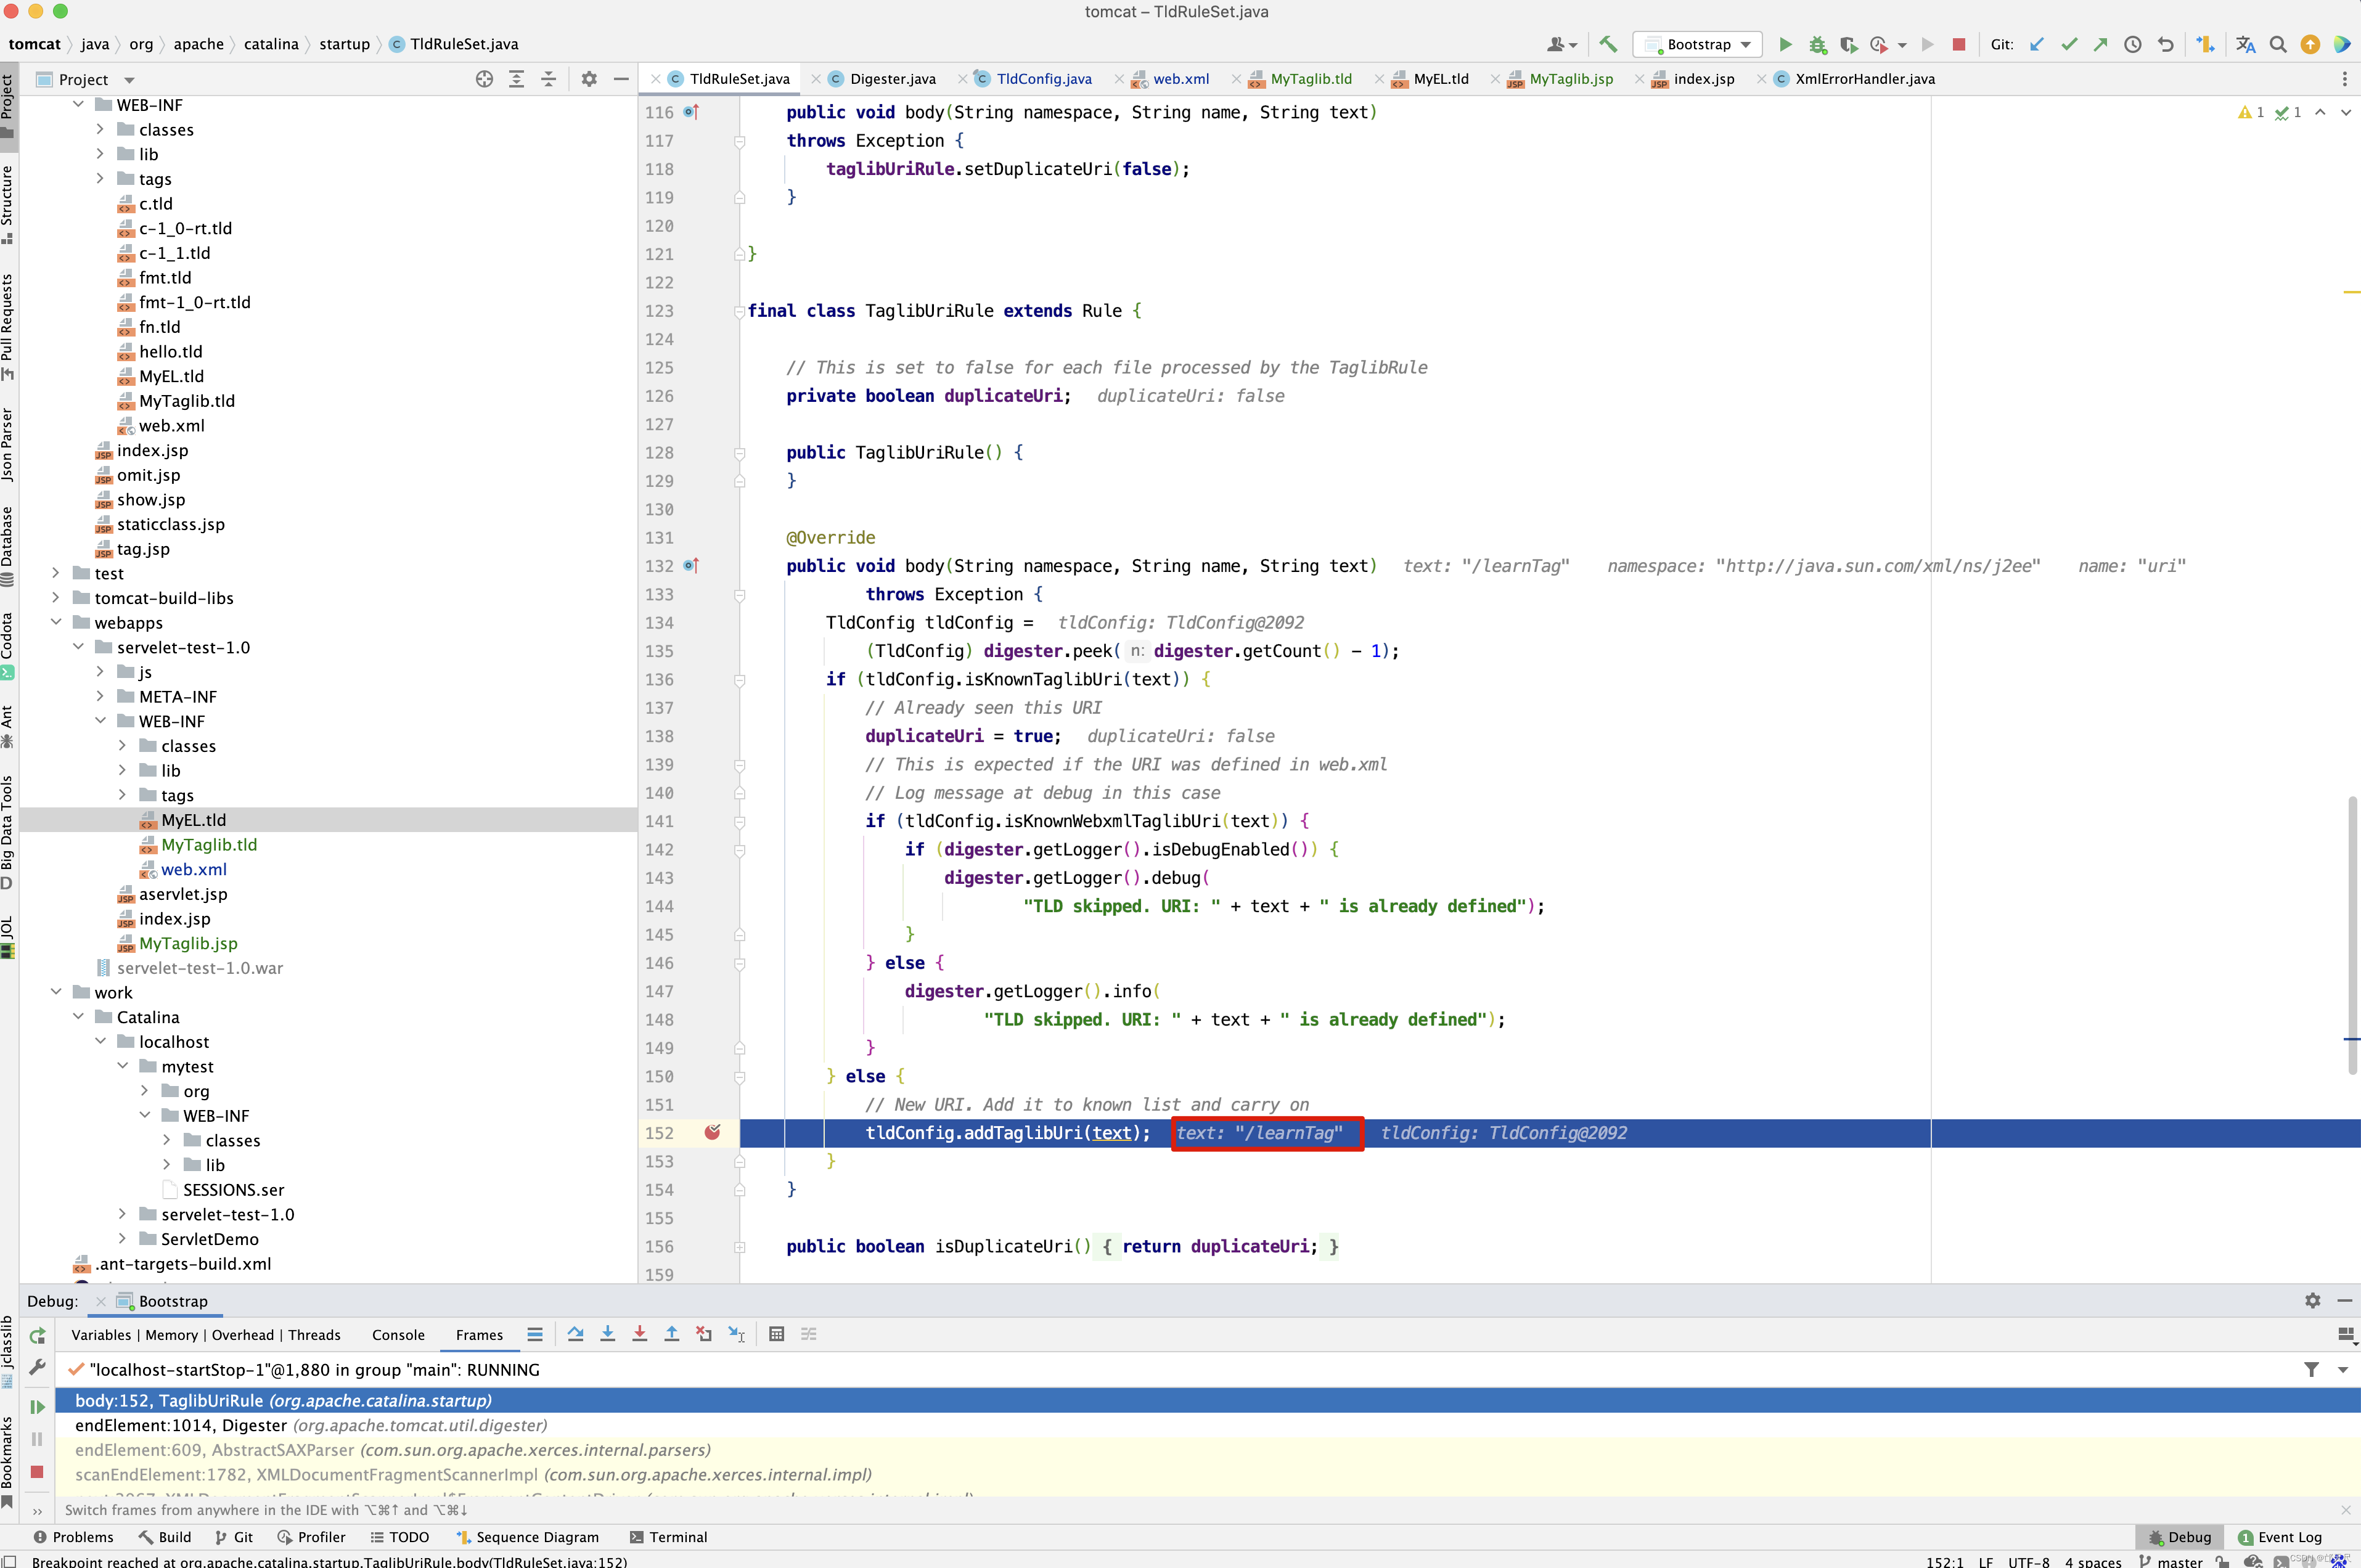The width and height of the screenshot is (2361, 1568).
Task: Click Force Step Into red arrow
Action: pyautogui.click(x=639, y=1334)
